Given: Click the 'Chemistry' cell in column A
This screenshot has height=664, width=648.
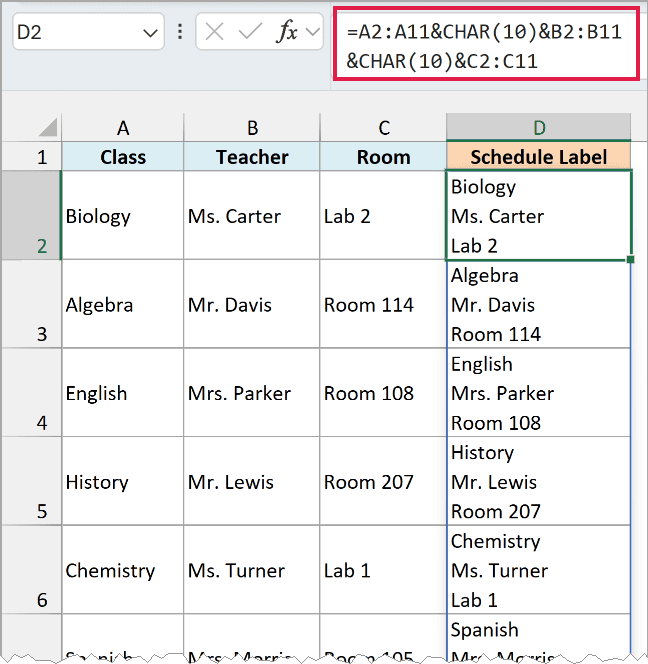Looking at the screenshot, I should click(123, 570).
